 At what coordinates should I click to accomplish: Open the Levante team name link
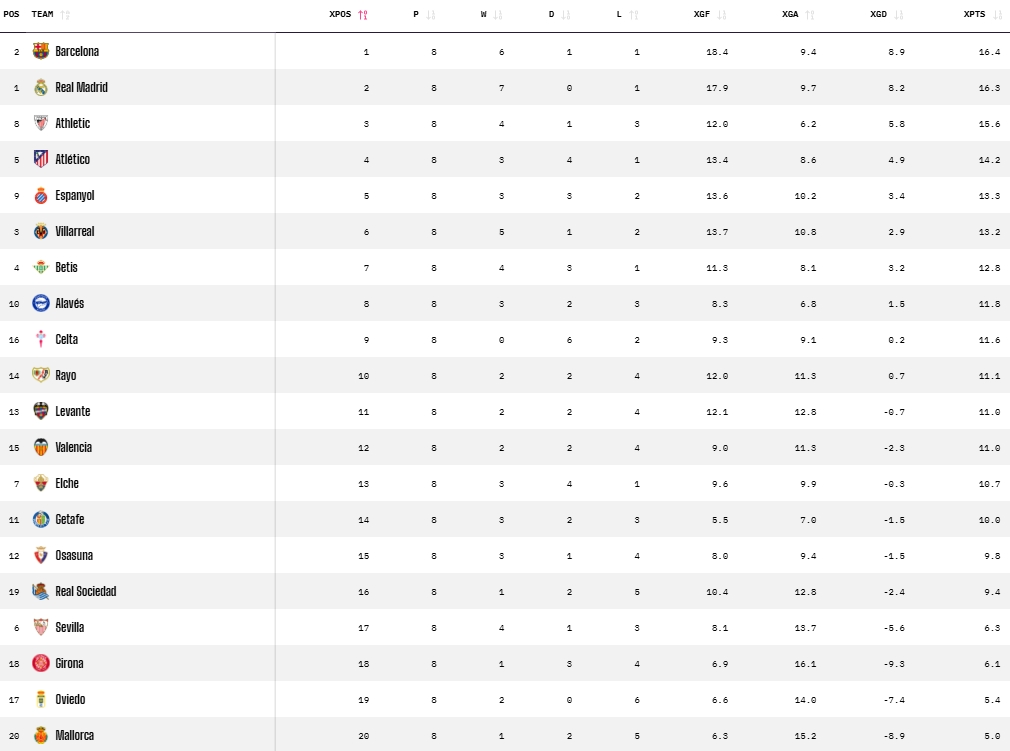(72, 411)
